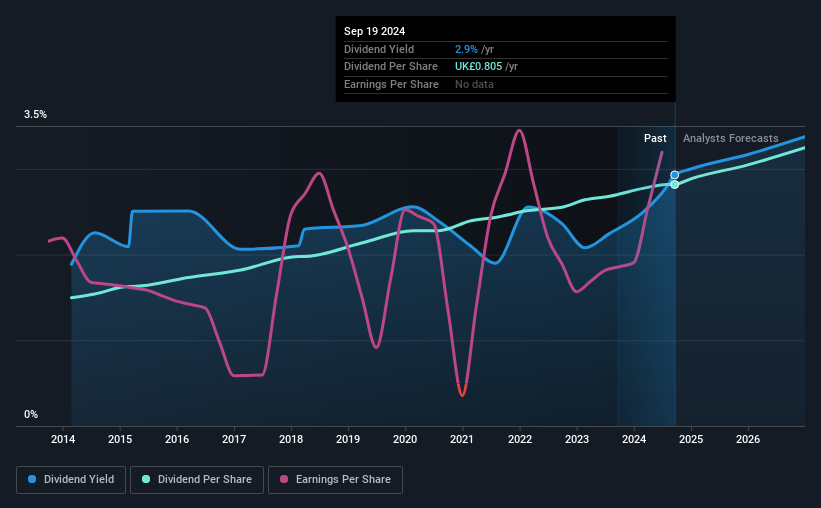
Task: Click the 2017 x-axis label
Action: (x=234, y=439)
